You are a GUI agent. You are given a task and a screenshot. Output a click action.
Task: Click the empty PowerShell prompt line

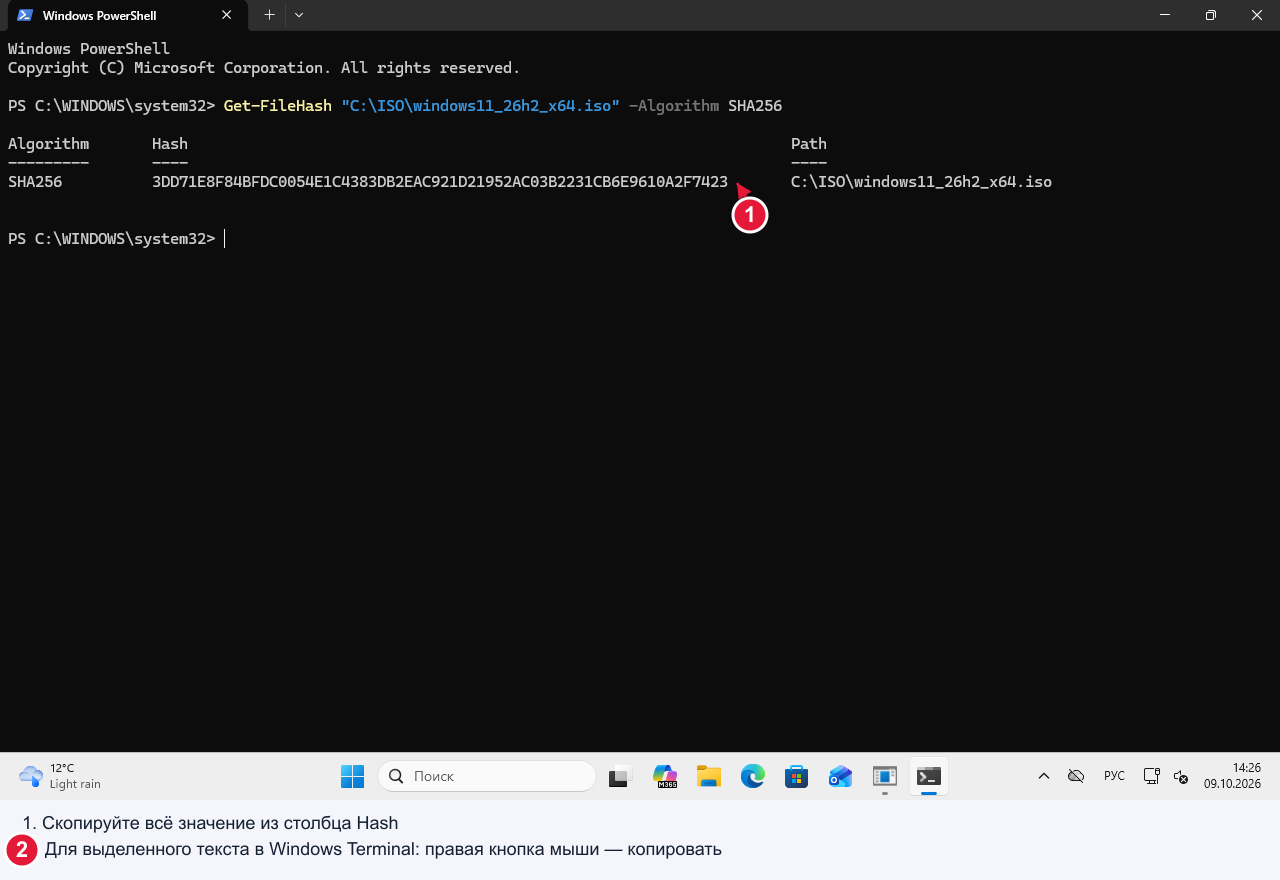[x=116, y=239]
